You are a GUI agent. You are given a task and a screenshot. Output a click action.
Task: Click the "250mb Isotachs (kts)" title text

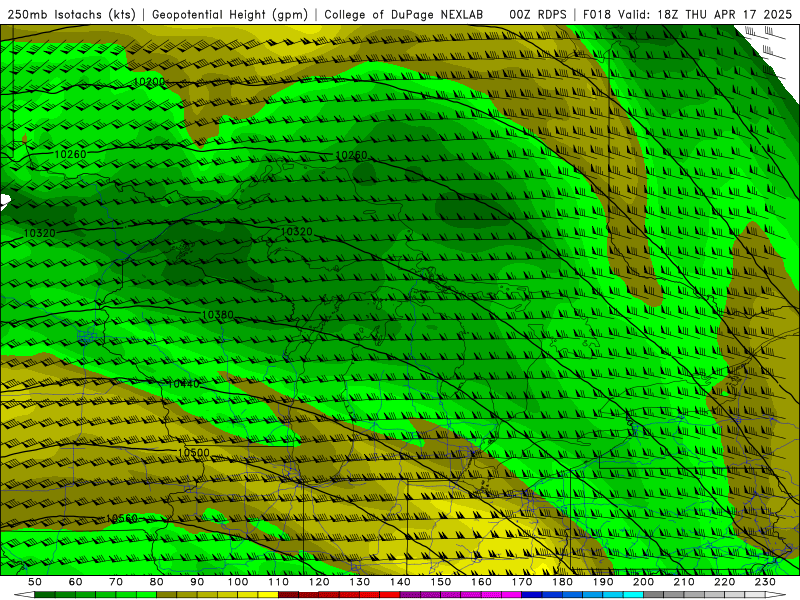(71, 14)
